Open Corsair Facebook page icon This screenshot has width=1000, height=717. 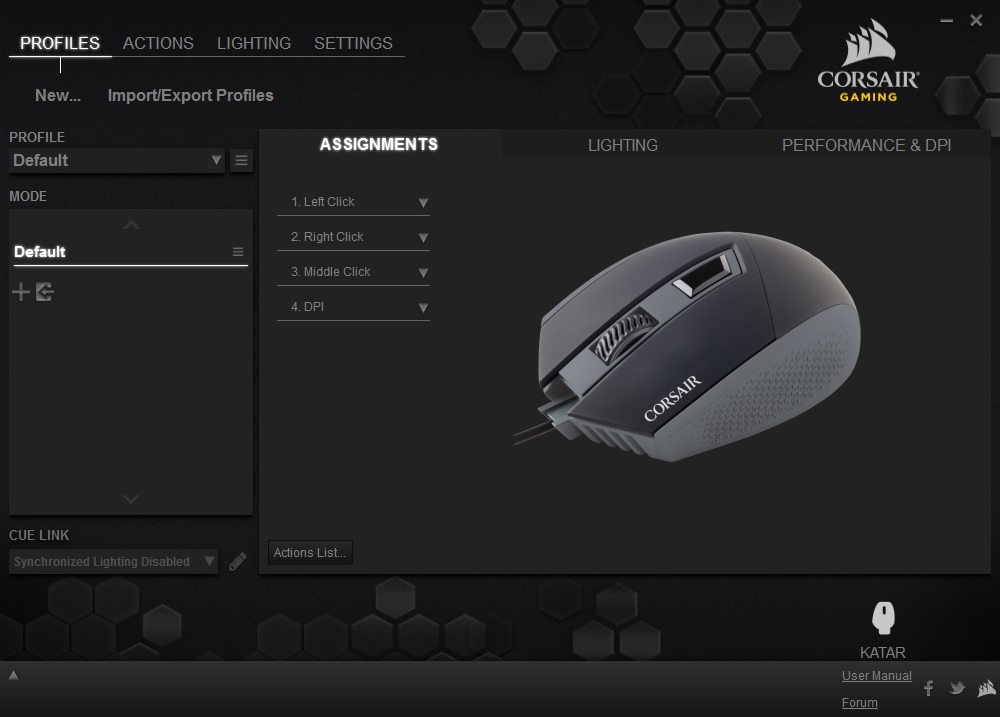coord(929,688)
